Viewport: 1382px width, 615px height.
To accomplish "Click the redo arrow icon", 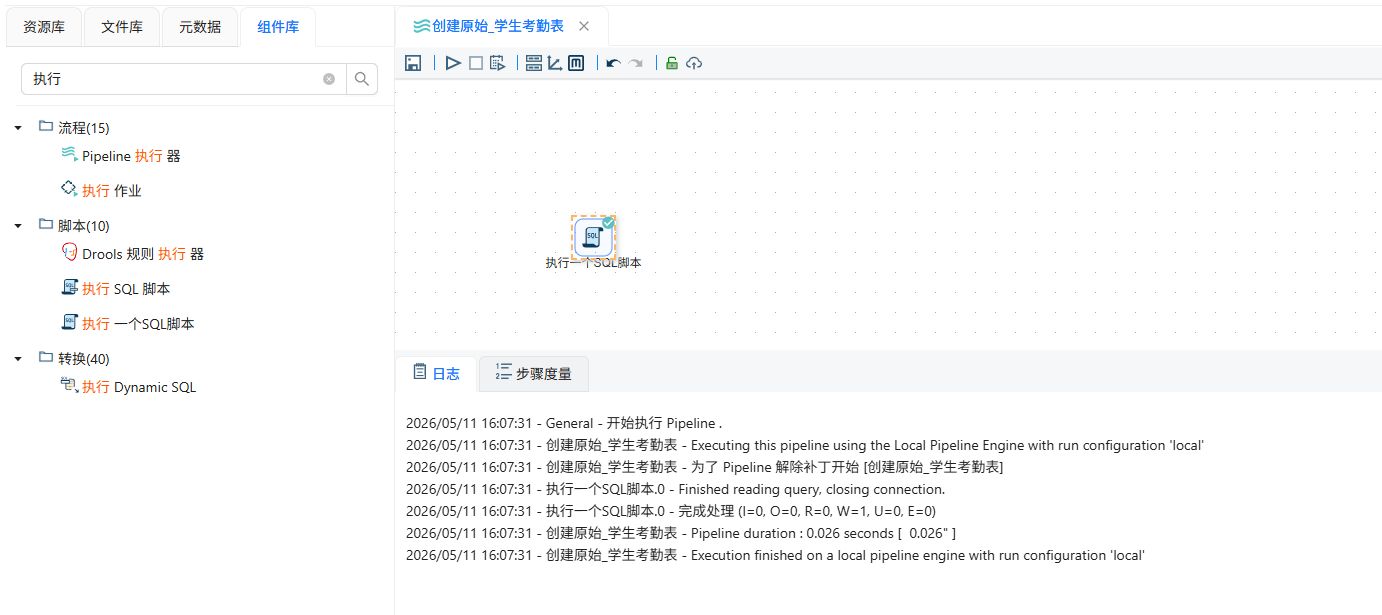I will coord(635,63).
